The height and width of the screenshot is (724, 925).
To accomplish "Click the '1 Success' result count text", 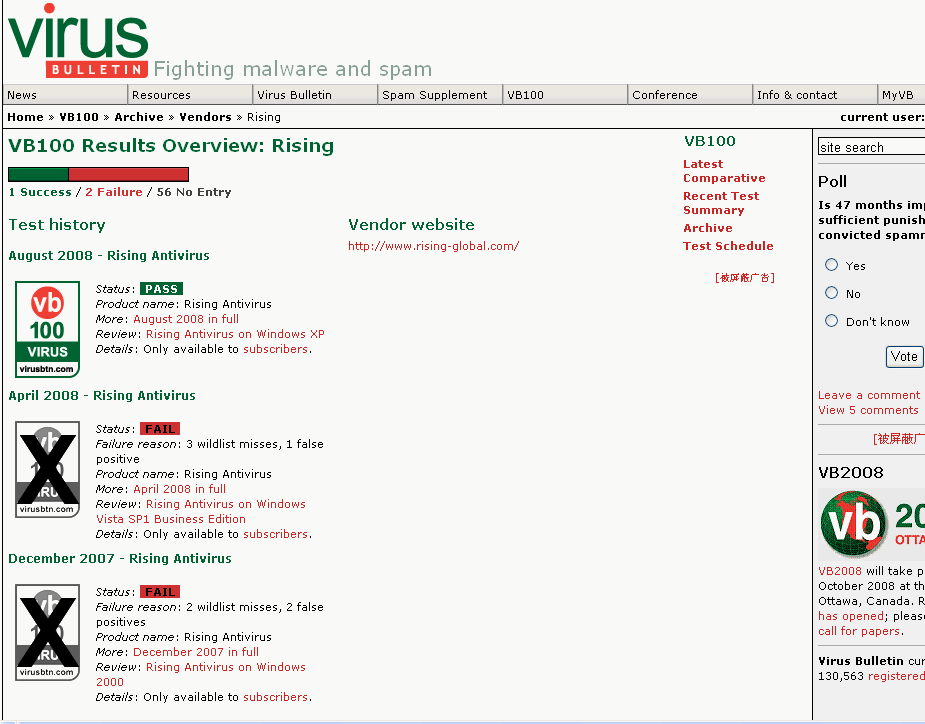I will tap(40, 192).
